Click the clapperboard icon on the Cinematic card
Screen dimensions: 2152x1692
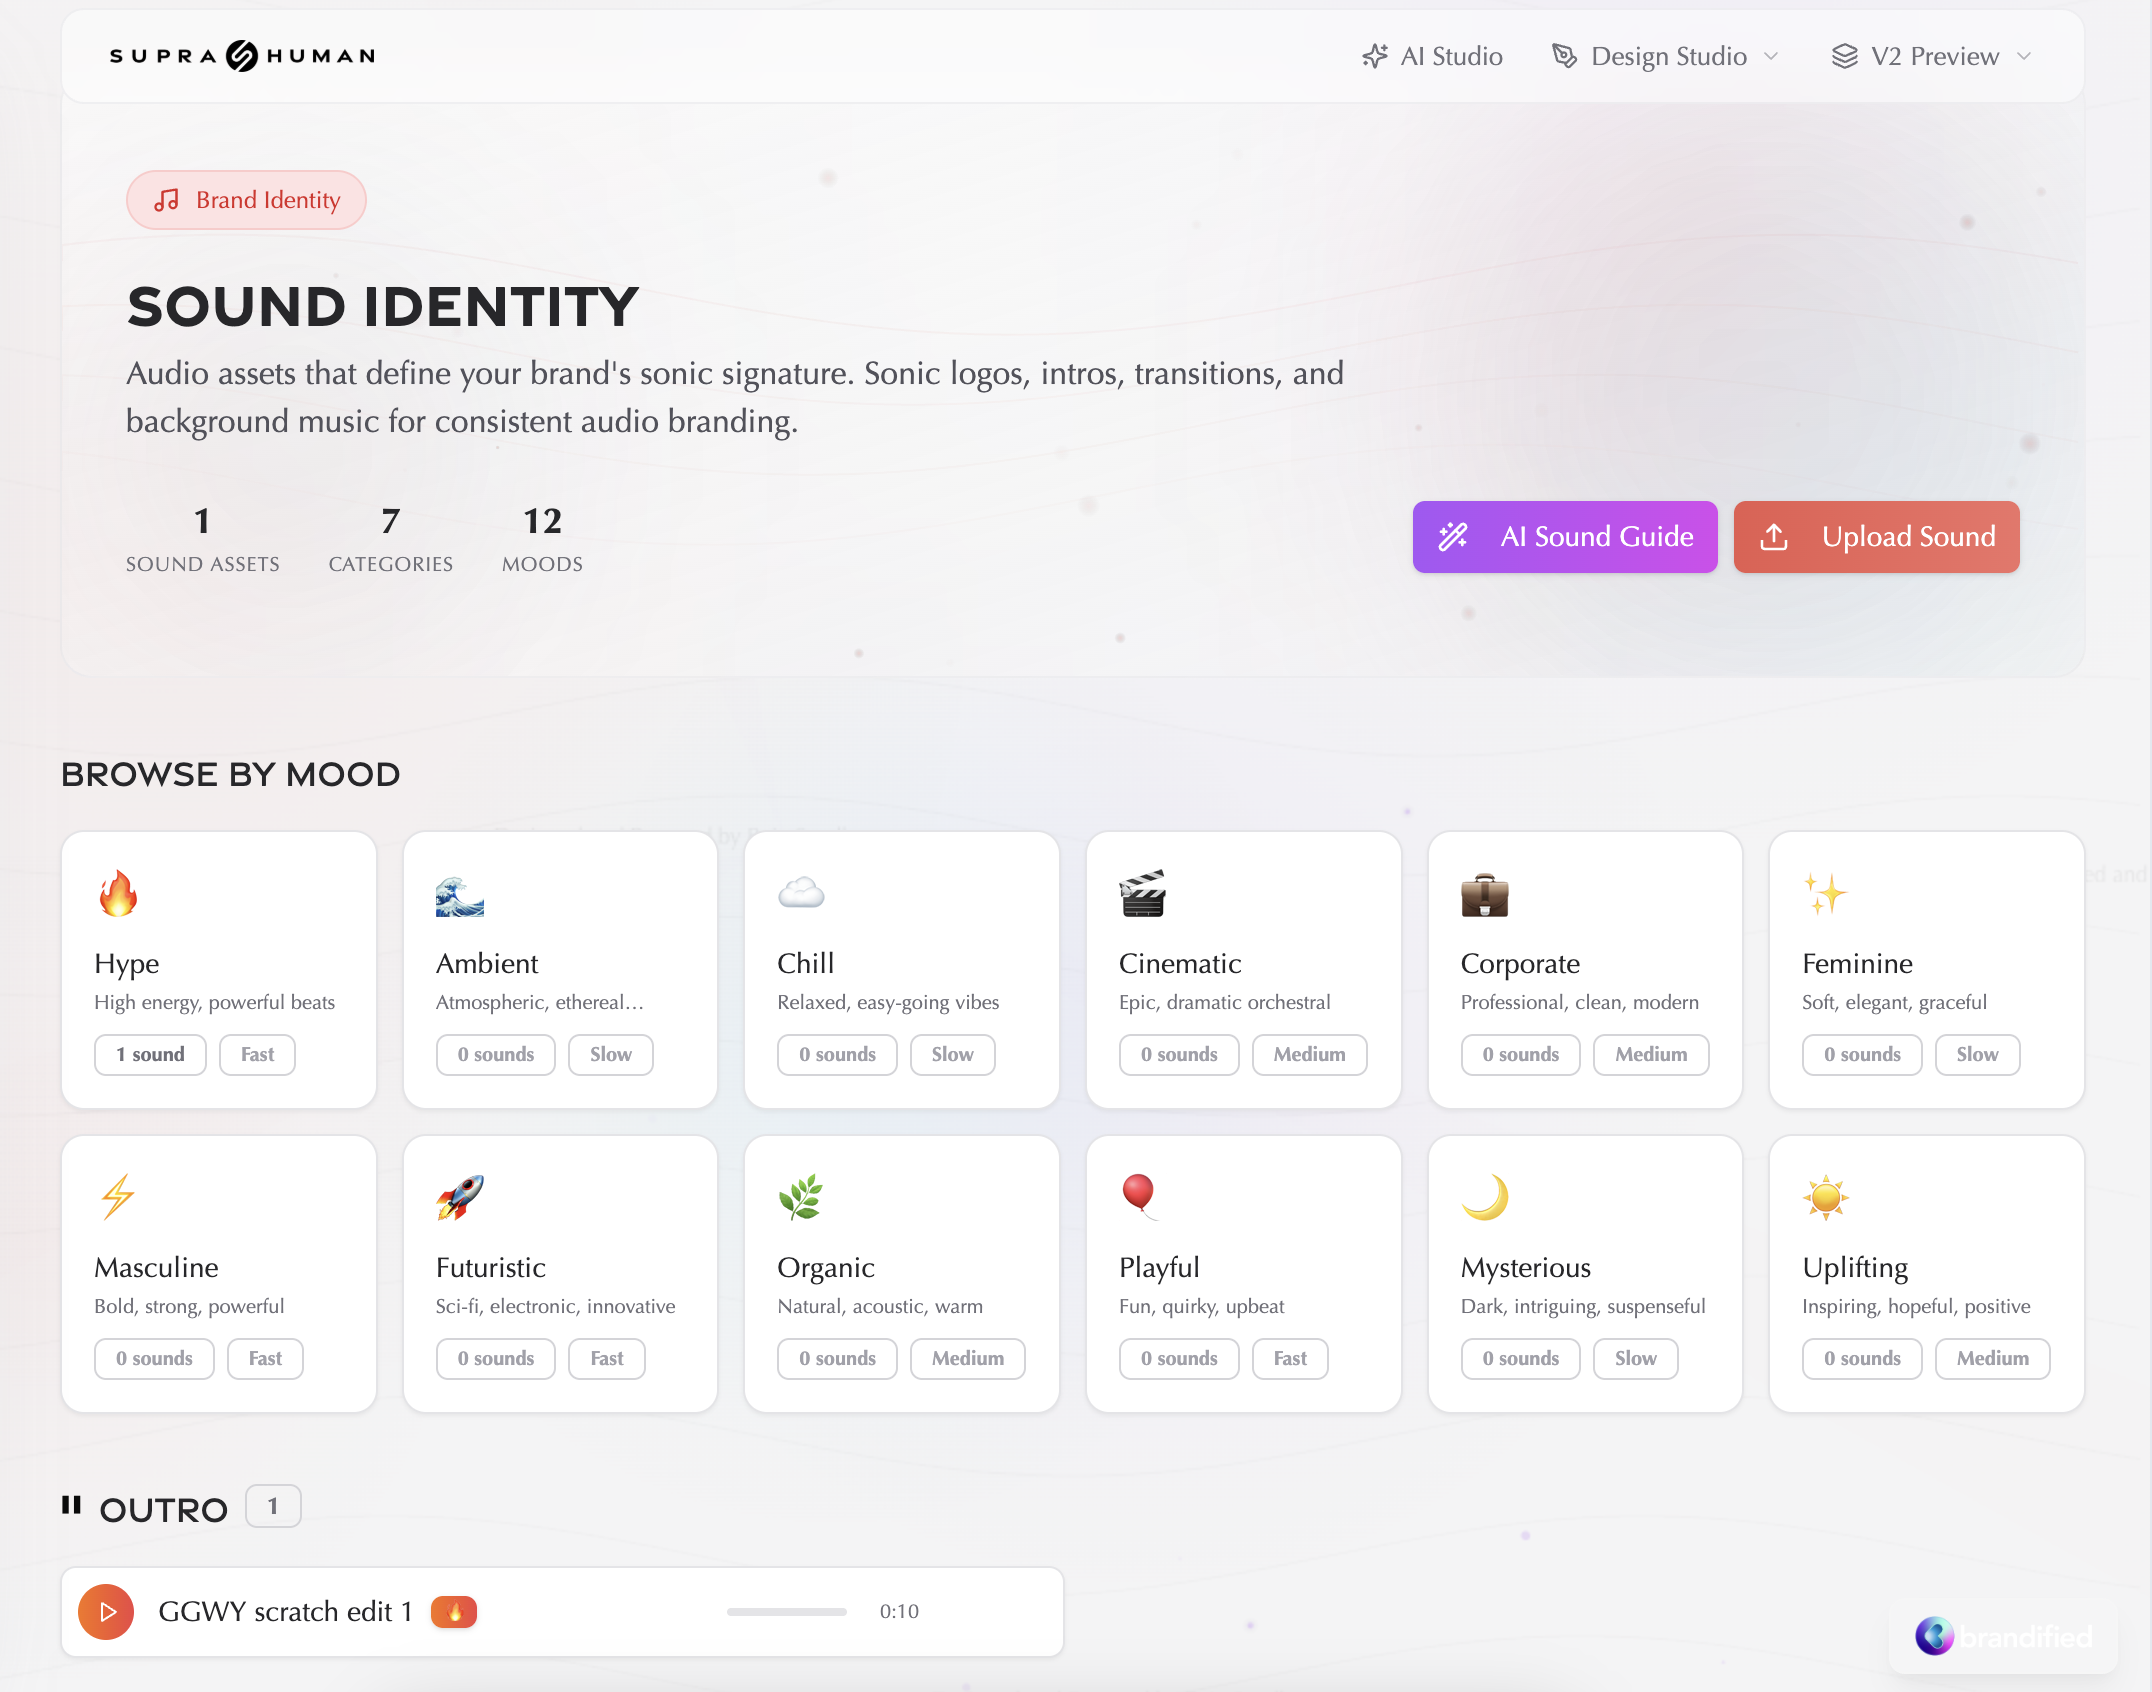[1143, 895]
